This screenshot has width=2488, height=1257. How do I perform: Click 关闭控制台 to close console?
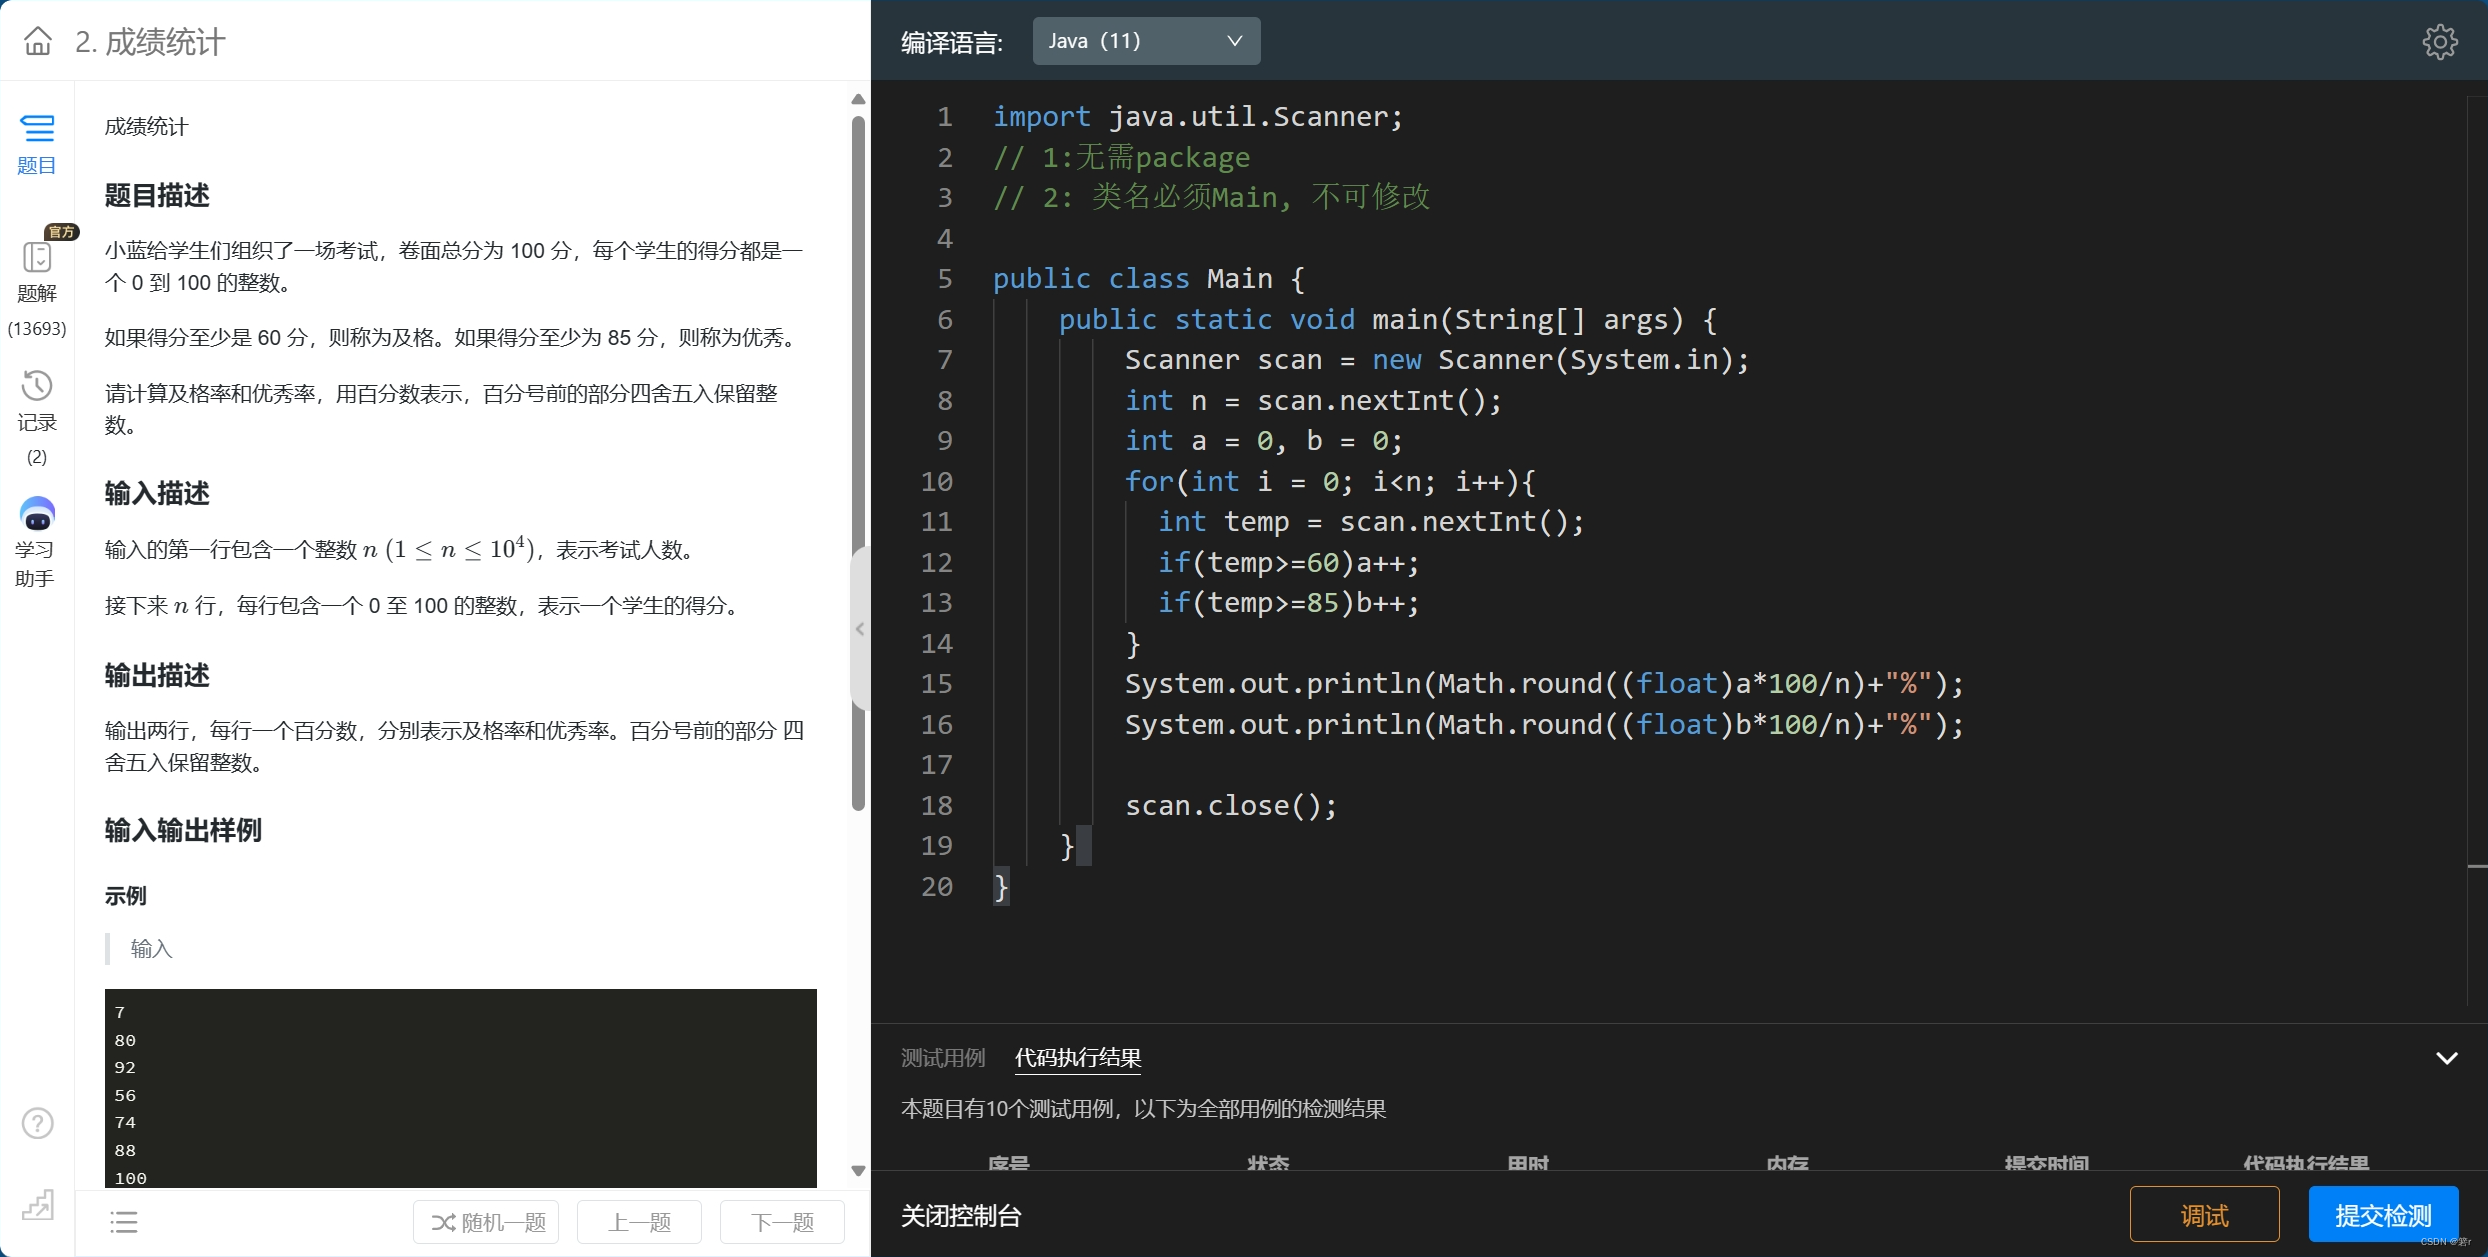pos(961,1216)
